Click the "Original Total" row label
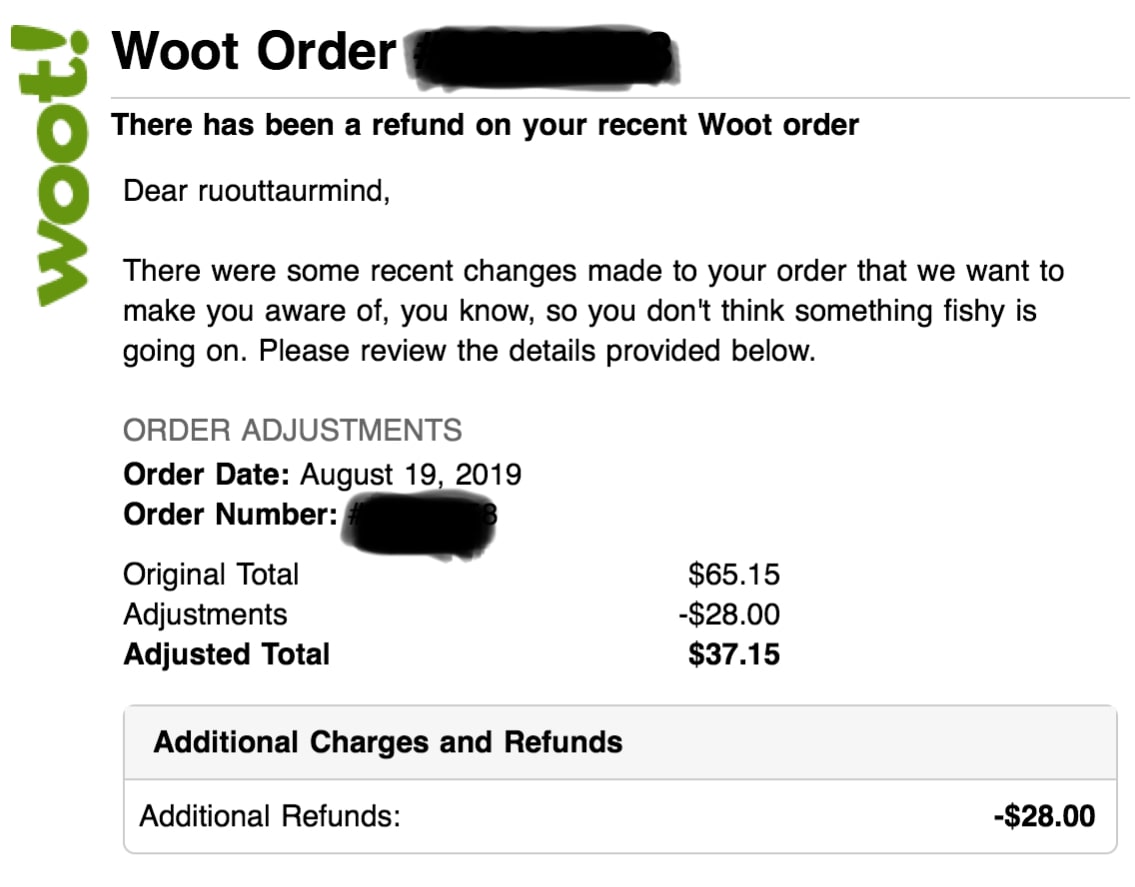This screenshot has width=1135, height=887. (x=211, y=575)
